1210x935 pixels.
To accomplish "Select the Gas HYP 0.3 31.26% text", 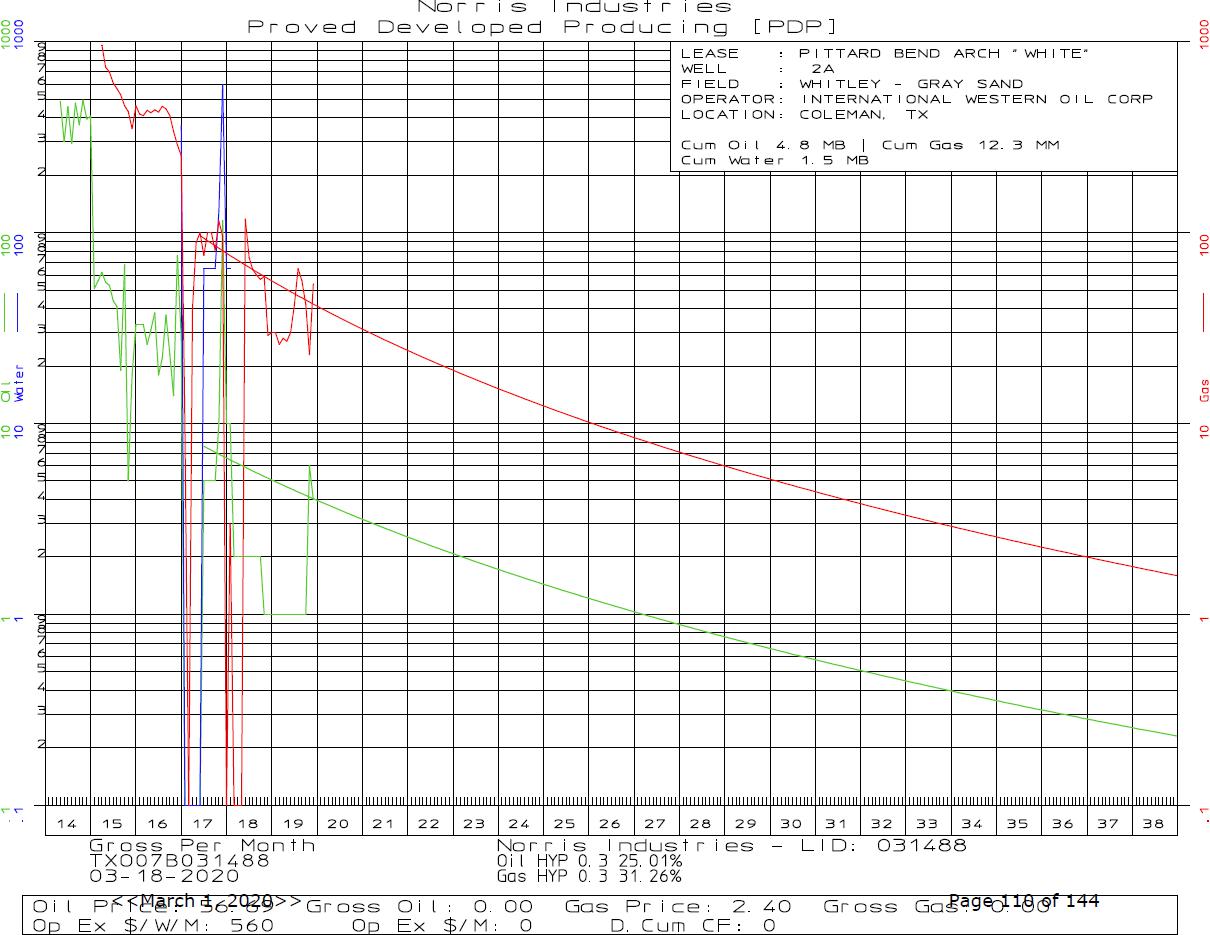I will click(589, 876).
